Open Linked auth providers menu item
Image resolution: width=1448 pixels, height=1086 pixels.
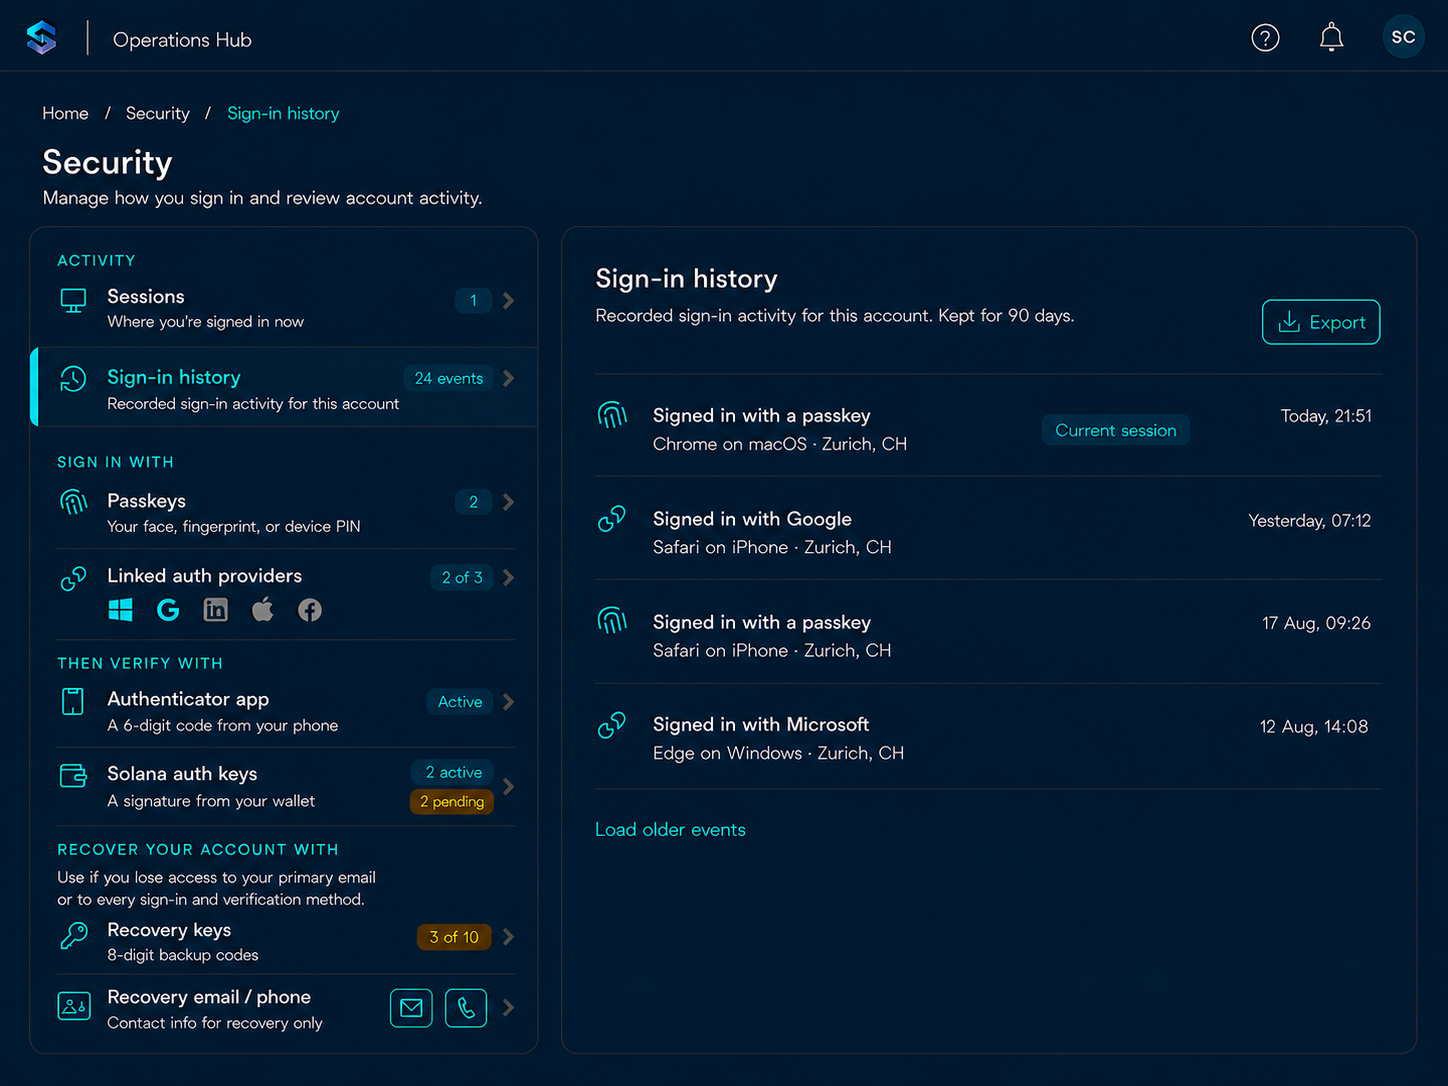pyautogui.click(x=286, y=594)
